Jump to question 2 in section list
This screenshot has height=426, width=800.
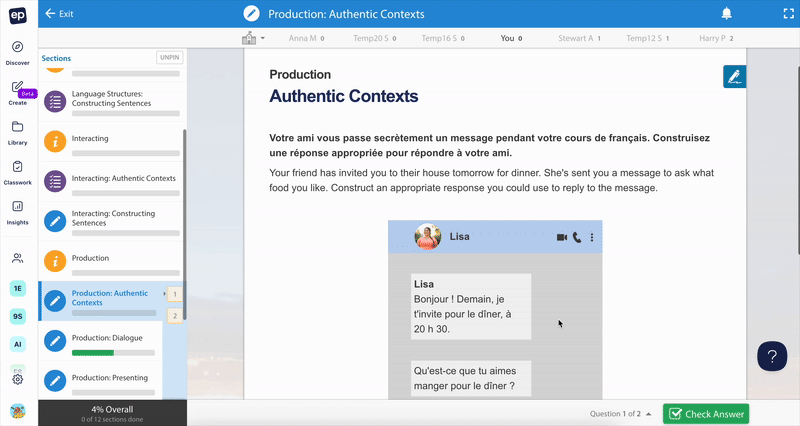pos(174,316)
